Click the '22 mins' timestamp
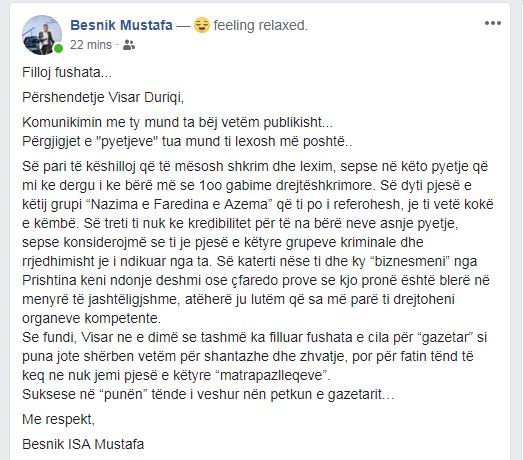The width and height of the screenshot is (523, 460). point(91,45)
